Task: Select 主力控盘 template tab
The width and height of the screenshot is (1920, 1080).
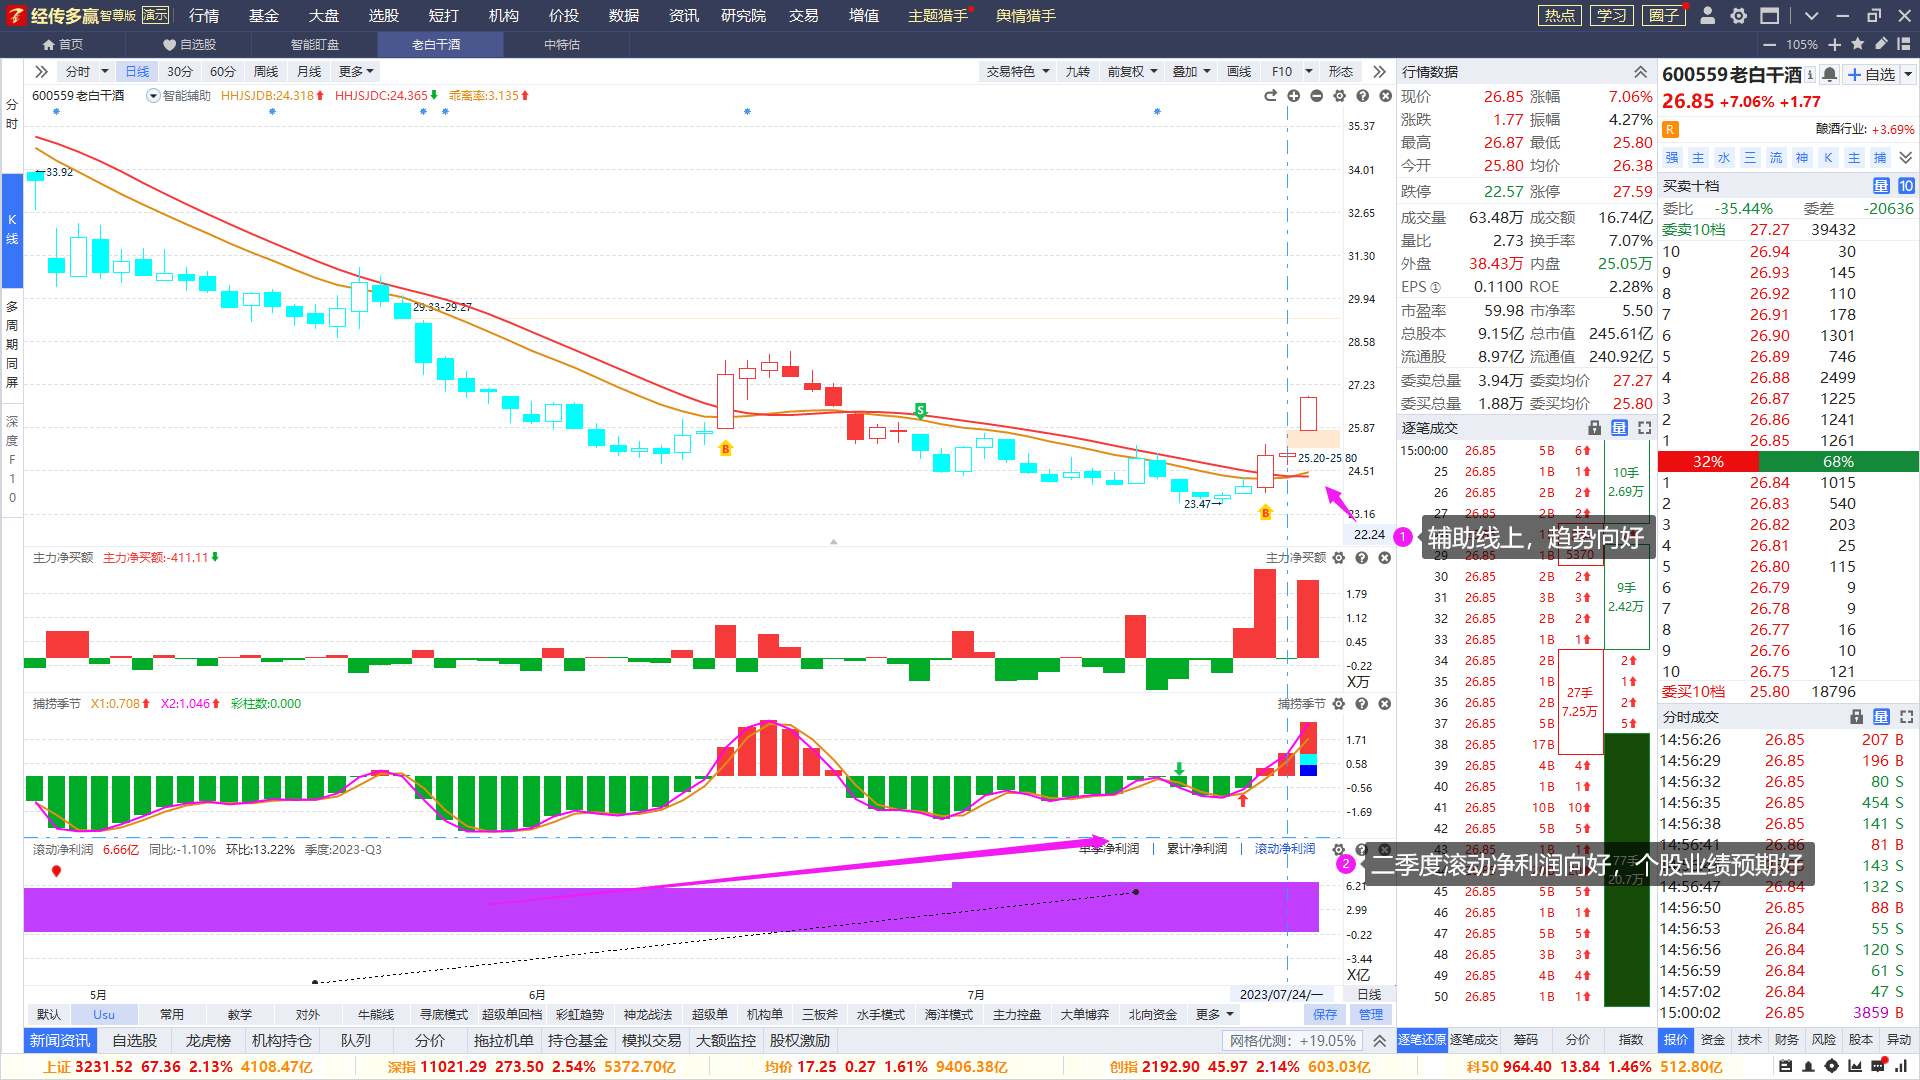Action: pos(1017,1014)
